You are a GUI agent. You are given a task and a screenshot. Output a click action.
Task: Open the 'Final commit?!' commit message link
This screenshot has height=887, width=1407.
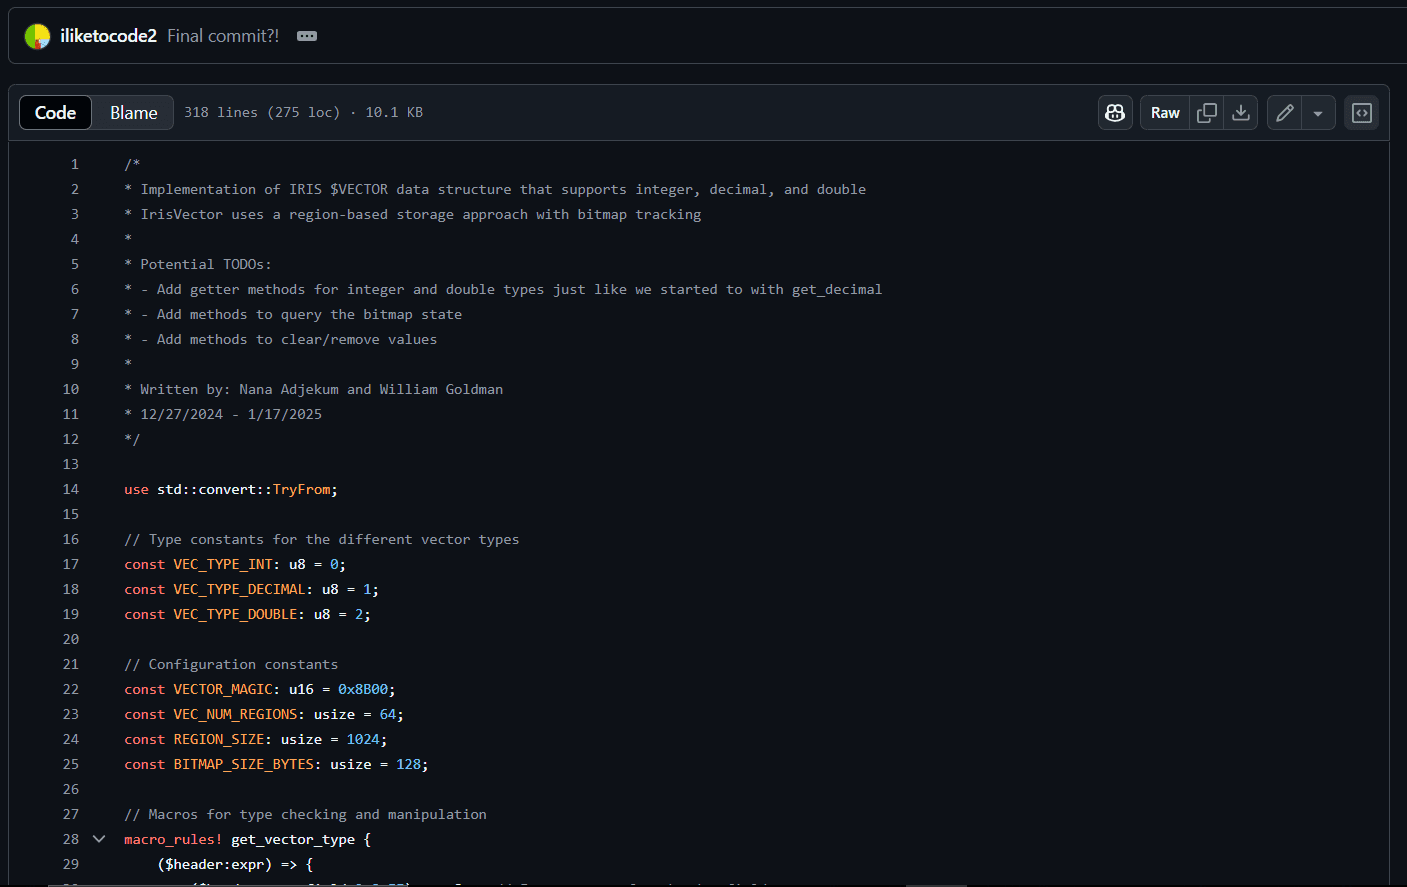pos(223,36)
